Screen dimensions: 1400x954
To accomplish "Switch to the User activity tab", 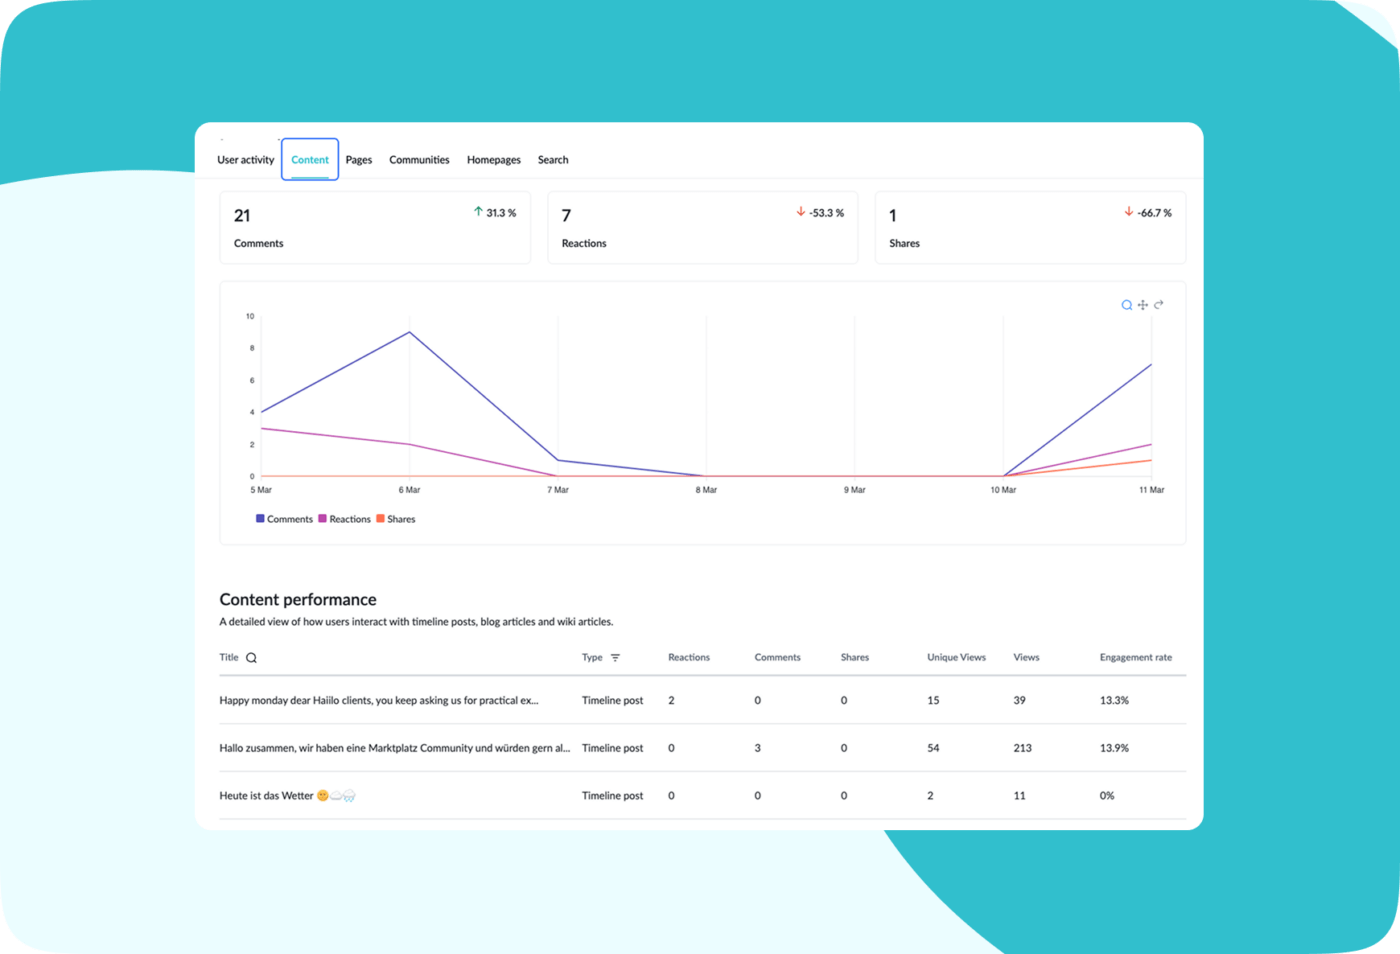I will [245, 160].
